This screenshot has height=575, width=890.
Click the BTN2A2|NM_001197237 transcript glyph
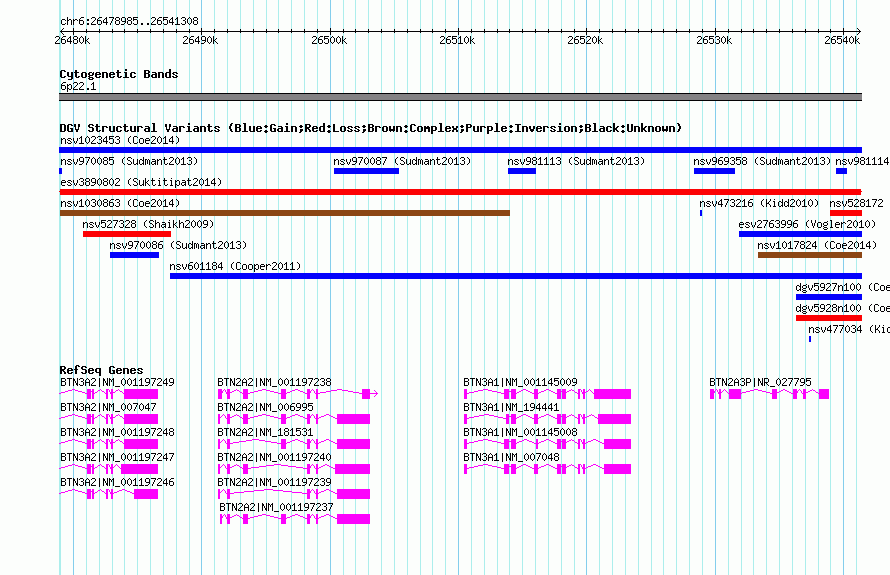click(x=295, y=519)
